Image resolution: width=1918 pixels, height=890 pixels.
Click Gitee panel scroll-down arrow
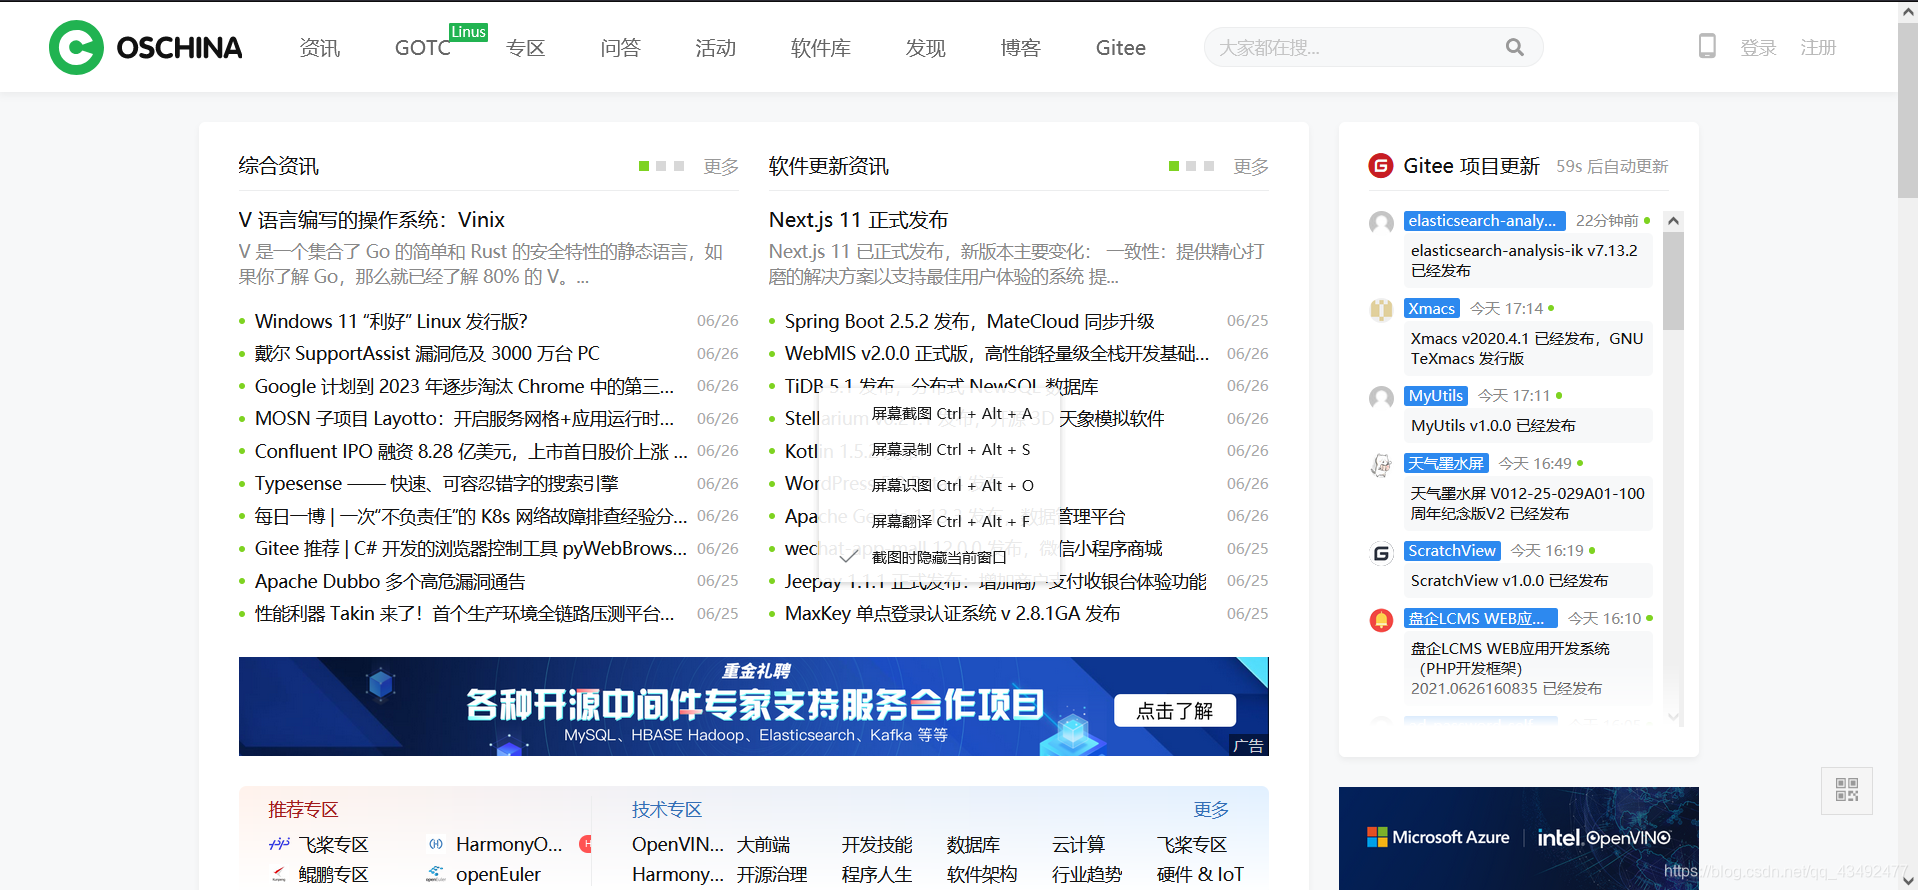[1673, 716]
